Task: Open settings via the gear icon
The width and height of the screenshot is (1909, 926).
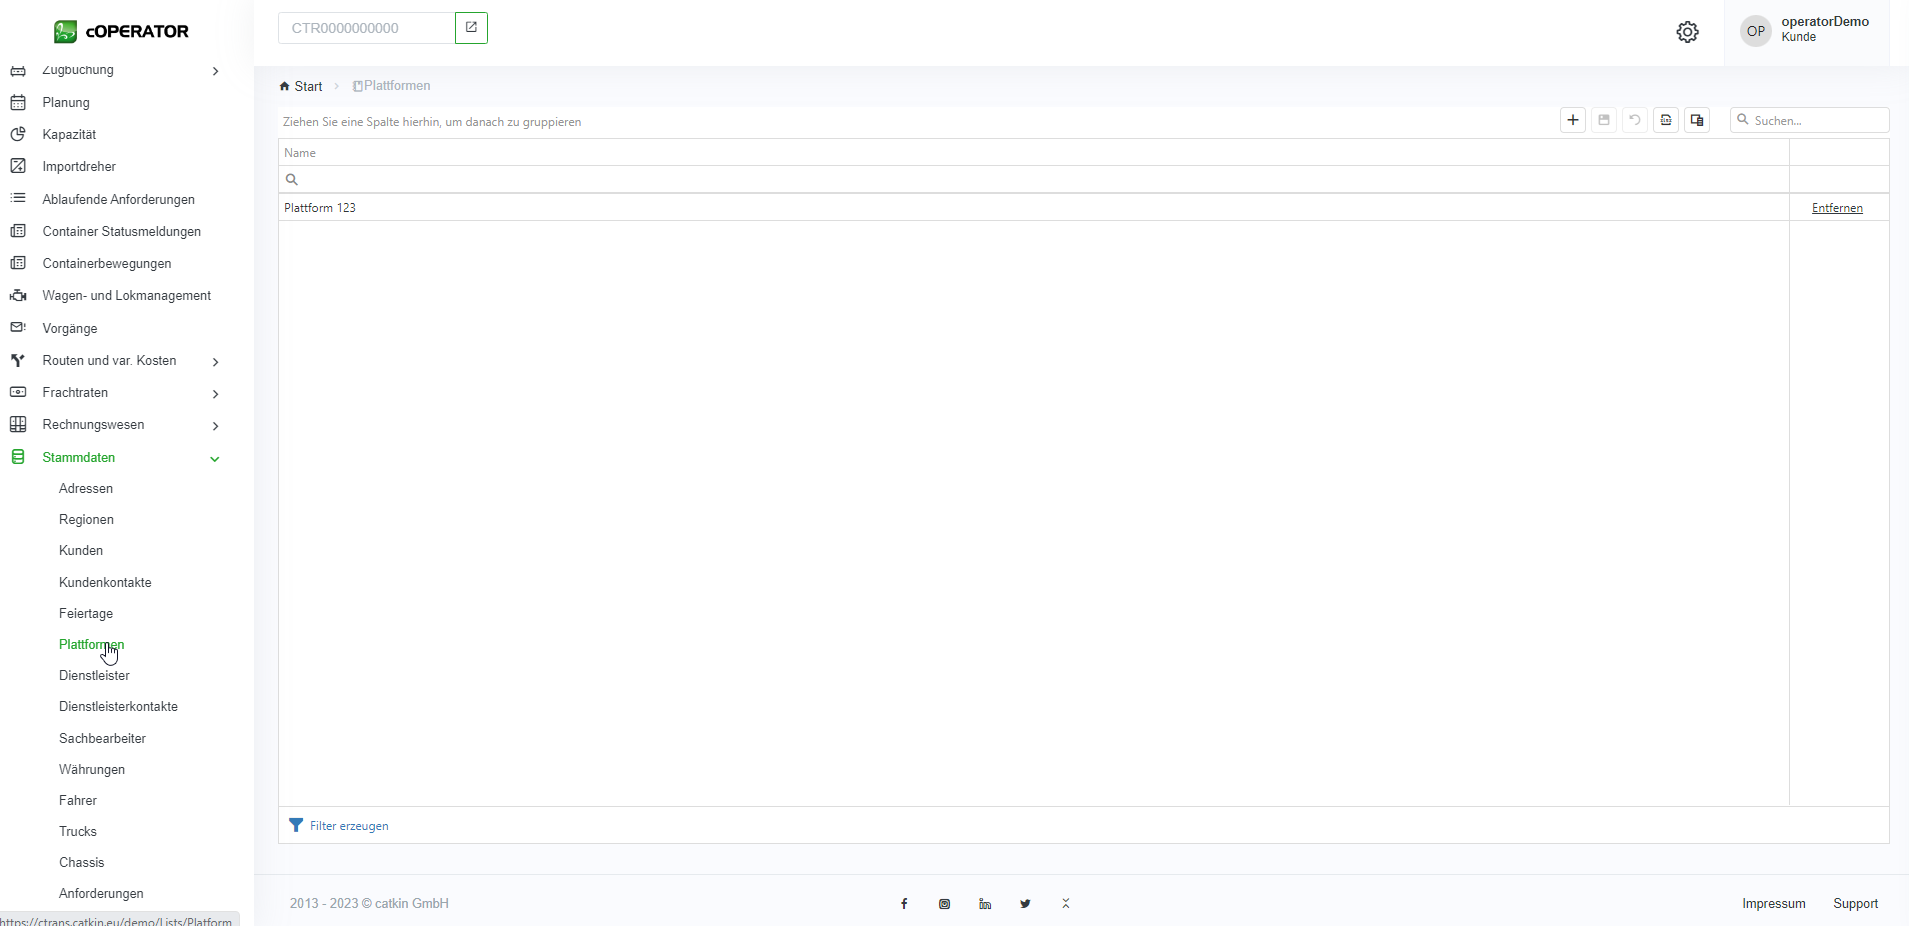Action: (1687, 32)
